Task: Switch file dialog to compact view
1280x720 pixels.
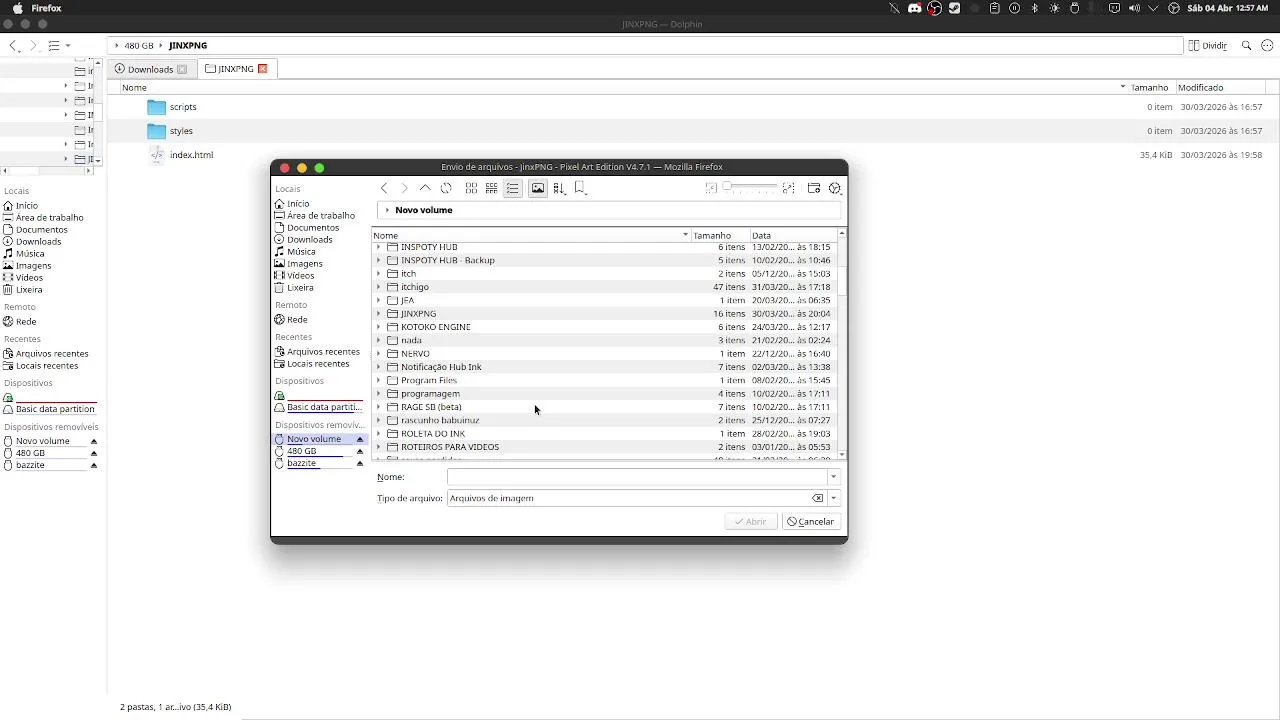Action: [491, 188]
